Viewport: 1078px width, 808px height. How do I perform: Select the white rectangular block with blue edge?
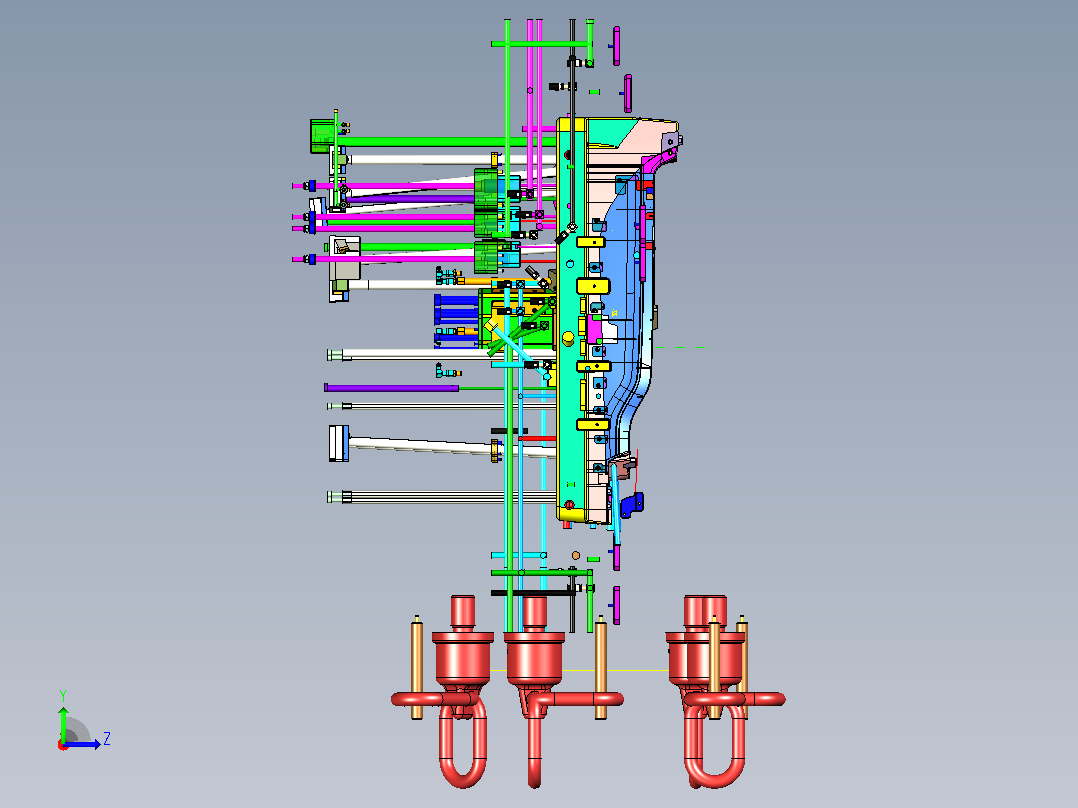tap(338, 444)
